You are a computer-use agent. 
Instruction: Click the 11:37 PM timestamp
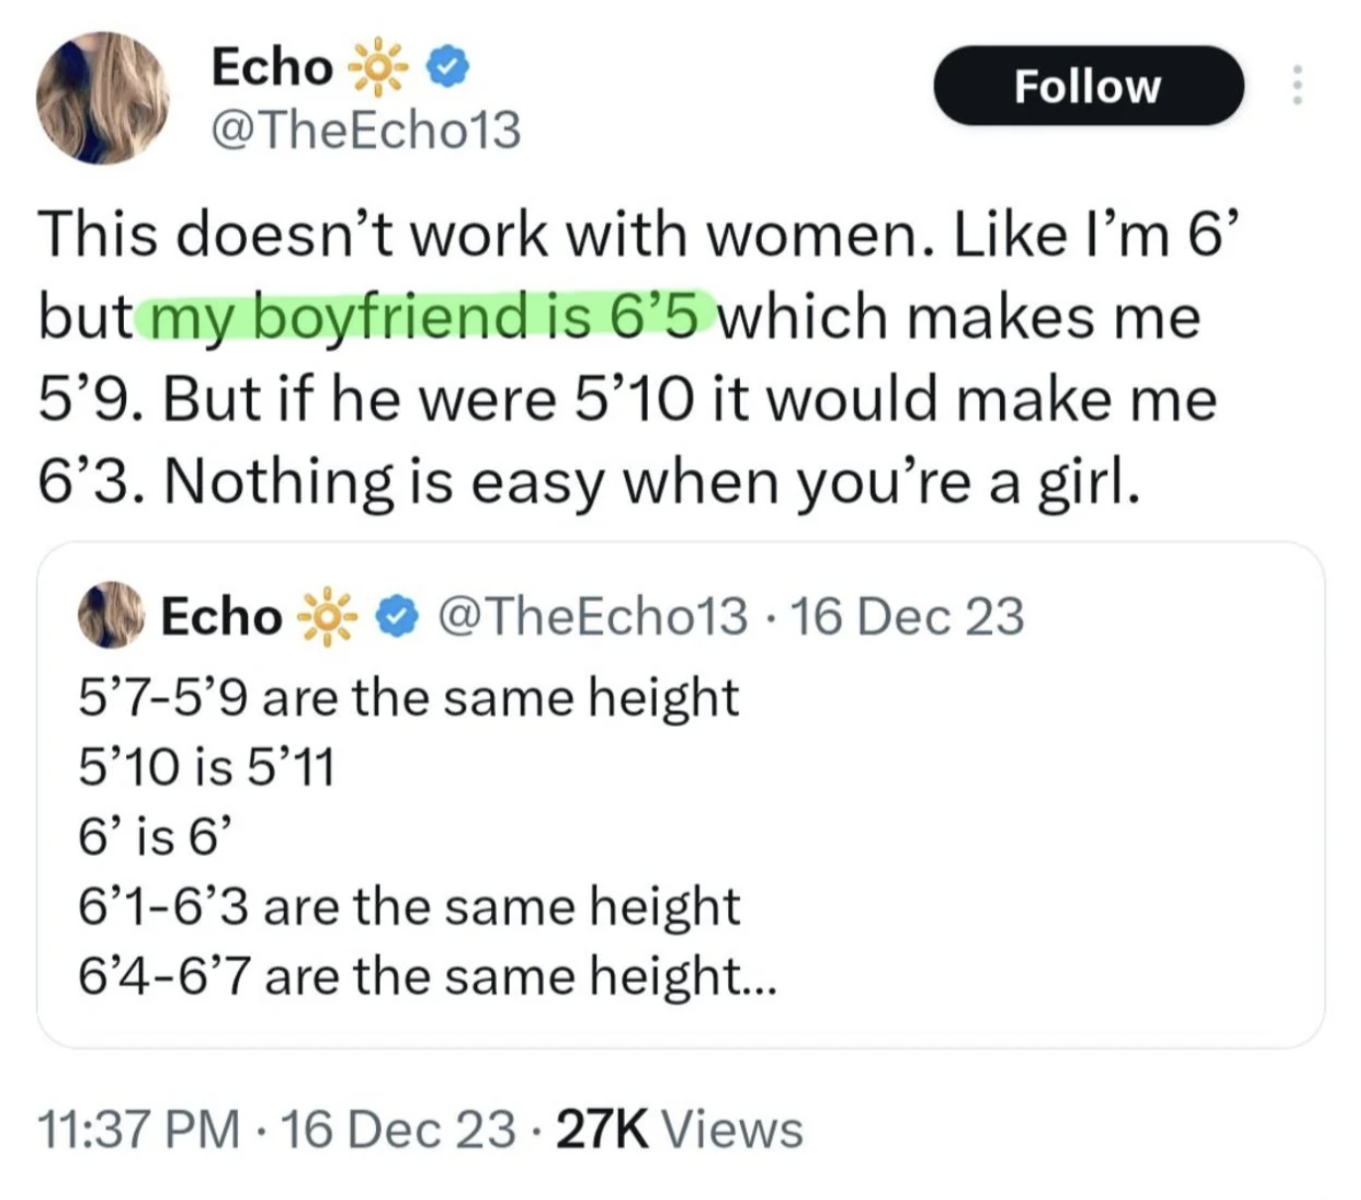click(x=139, y=1129)
